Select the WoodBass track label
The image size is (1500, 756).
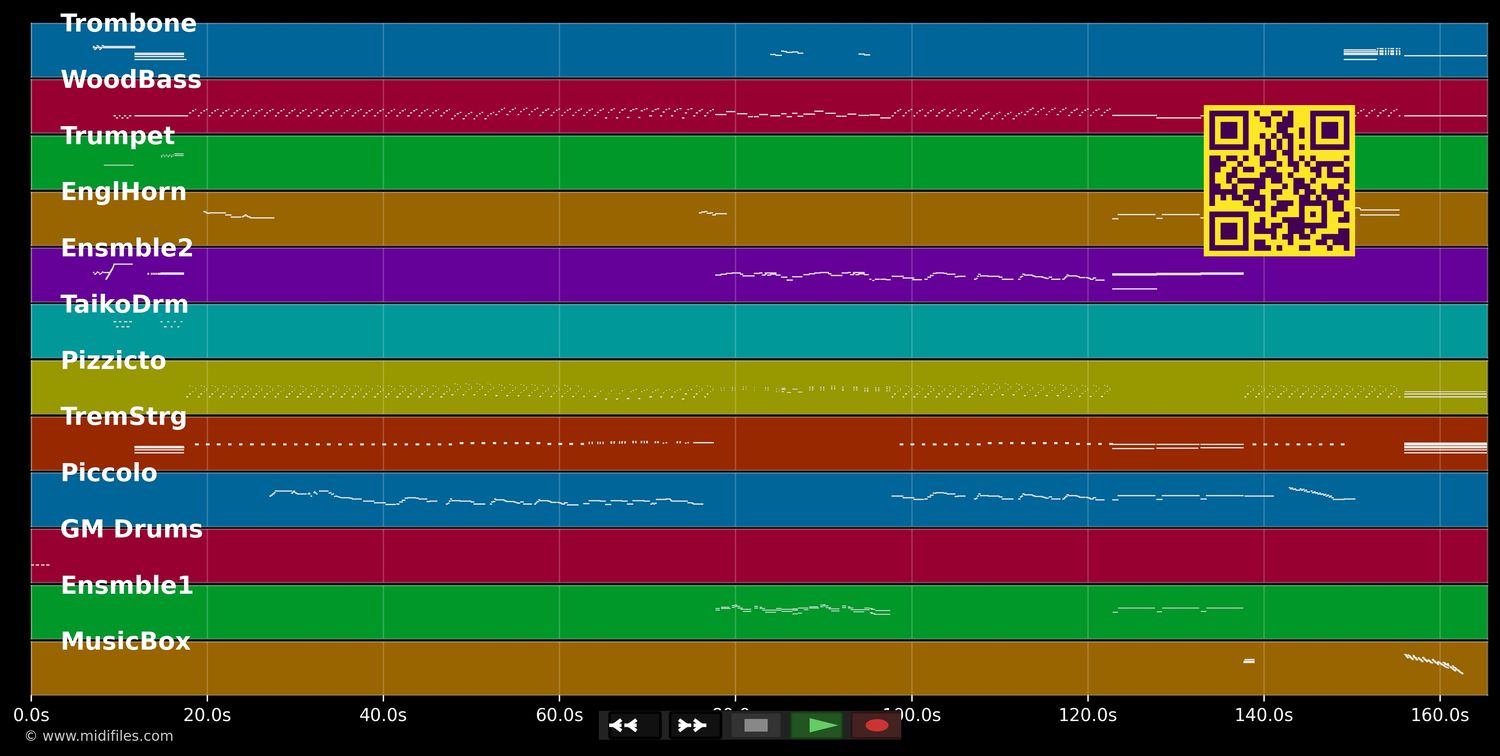point(131,80)
